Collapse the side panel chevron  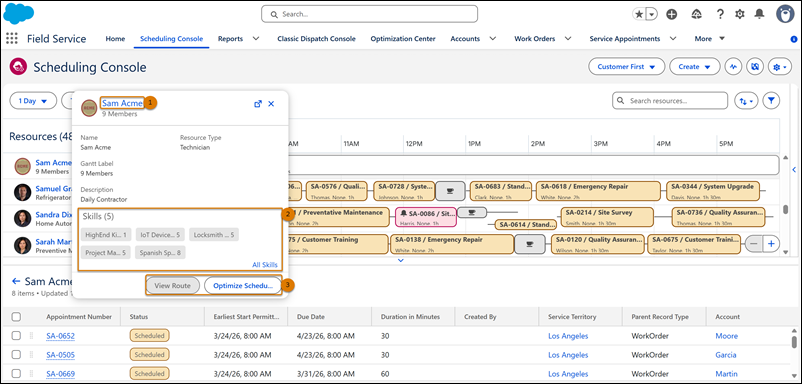[x=794, y=169]
